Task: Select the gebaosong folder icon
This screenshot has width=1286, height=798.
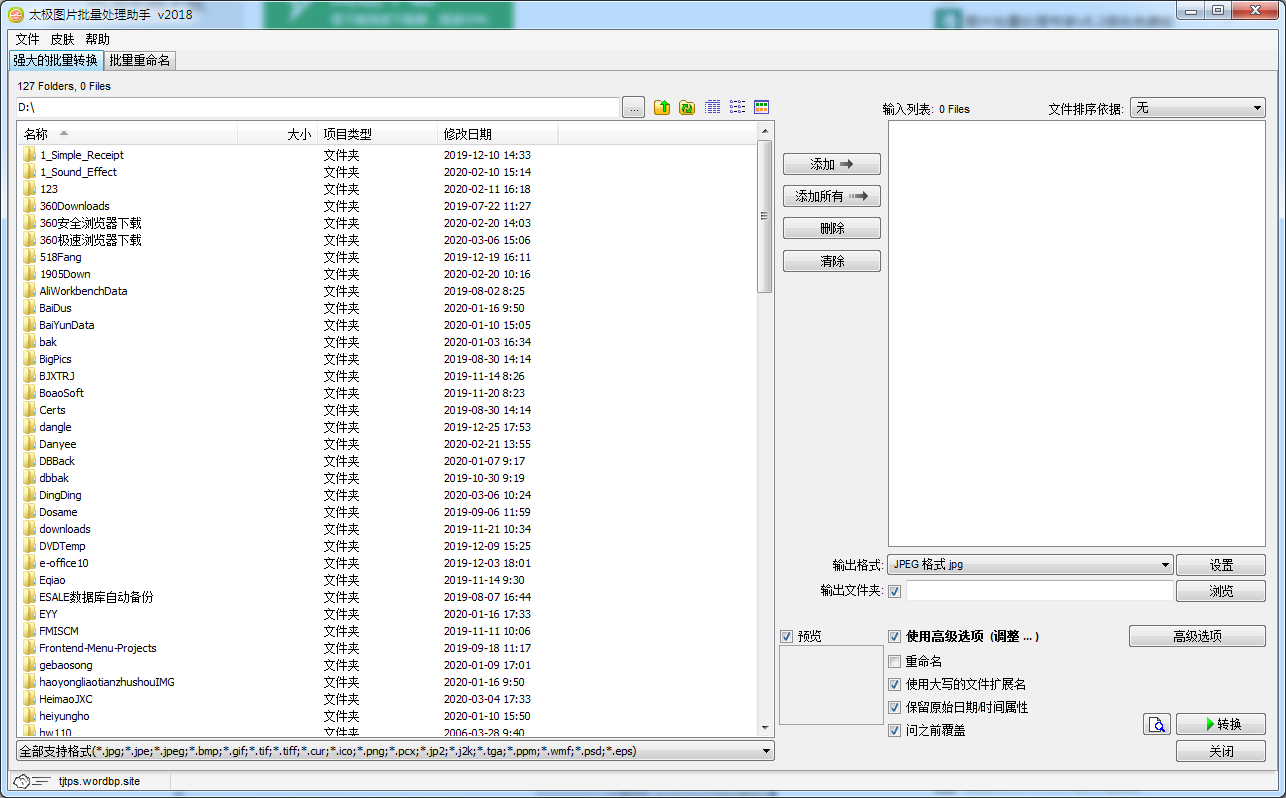Action: (x=30, y=665)
